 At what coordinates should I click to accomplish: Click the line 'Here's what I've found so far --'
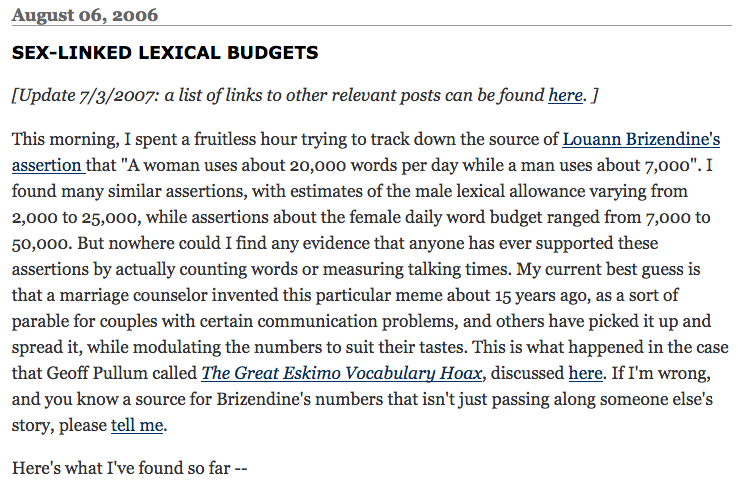coord(129,467)
